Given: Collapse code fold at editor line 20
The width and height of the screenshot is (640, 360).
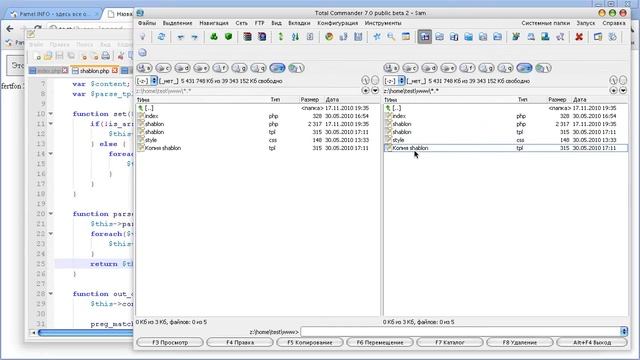Looking at the screenshot, I should pos(51,214).
